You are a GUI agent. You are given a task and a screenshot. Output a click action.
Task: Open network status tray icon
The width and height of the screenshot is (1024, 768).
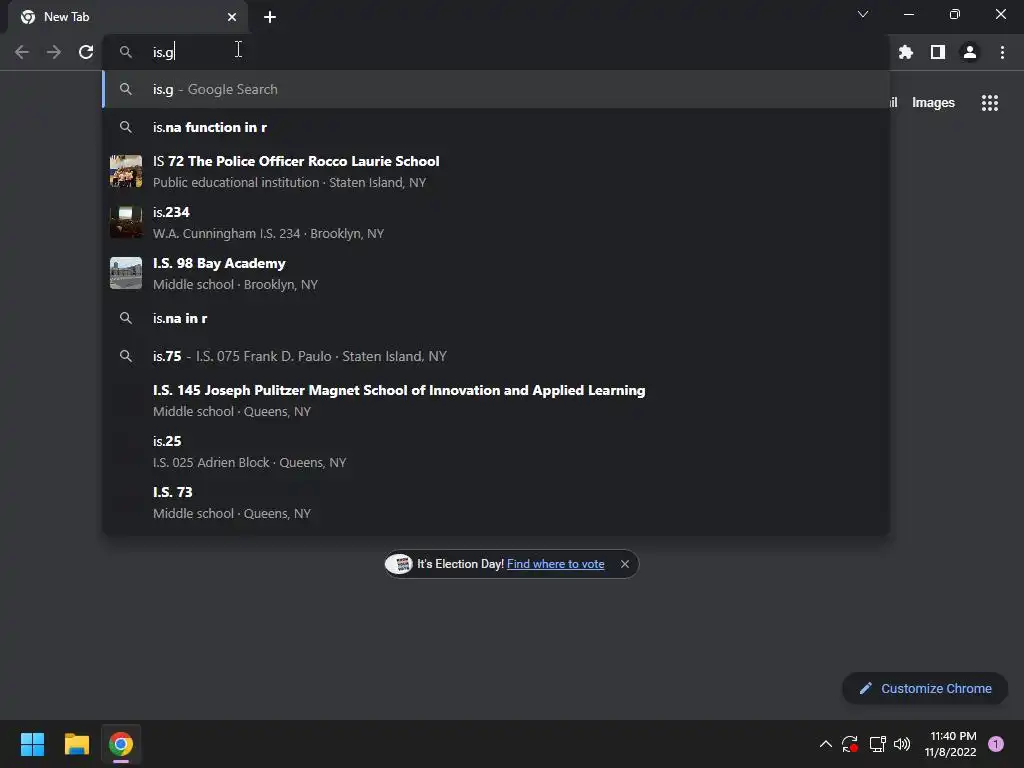(877, 744)
